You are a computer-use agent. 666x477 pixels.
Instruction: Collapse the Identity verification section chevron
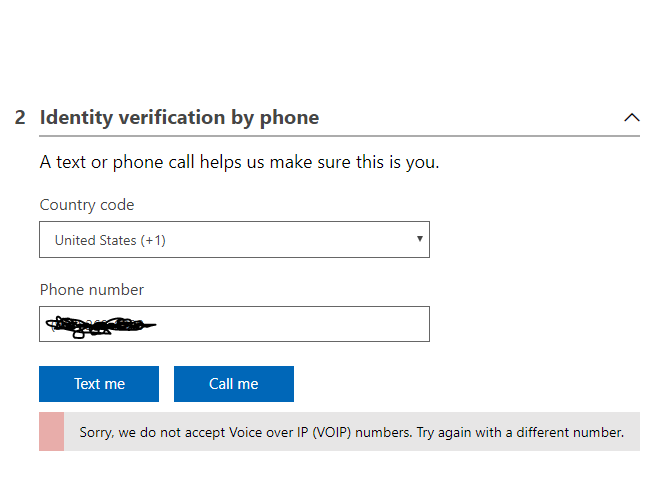[631, 117]
